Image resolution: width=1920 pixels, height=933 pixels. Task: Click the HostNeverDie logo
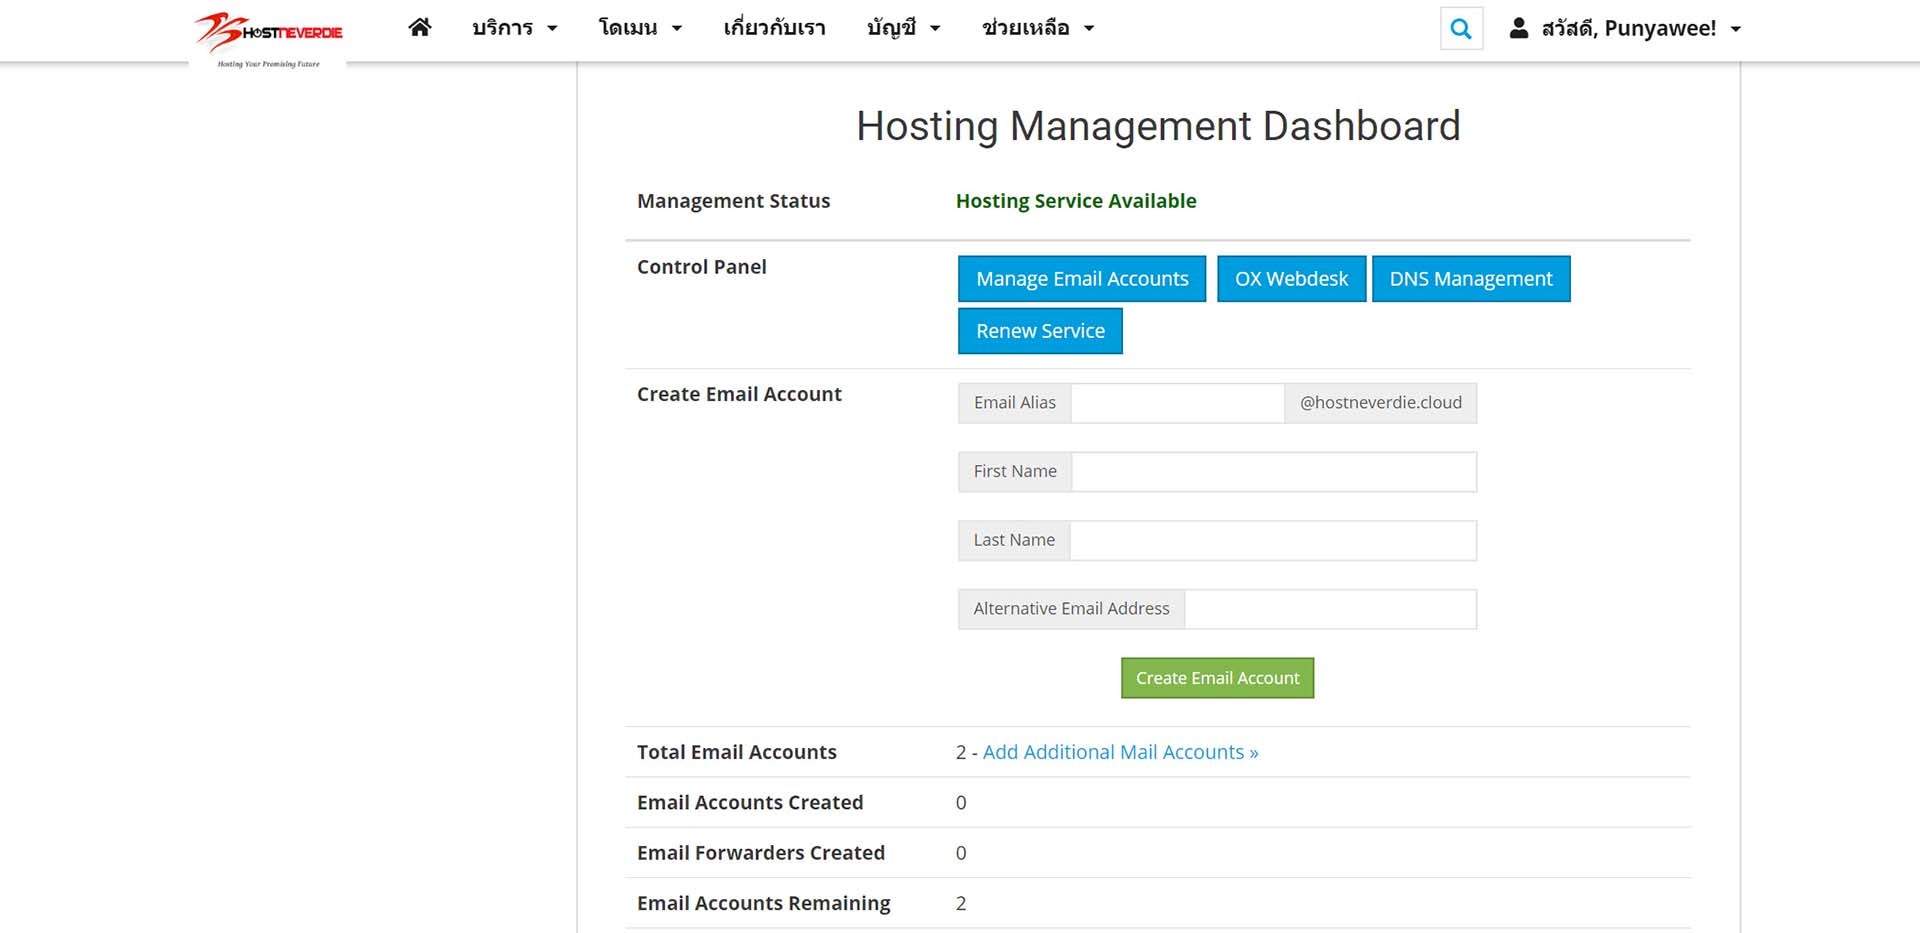coord(268,38)
